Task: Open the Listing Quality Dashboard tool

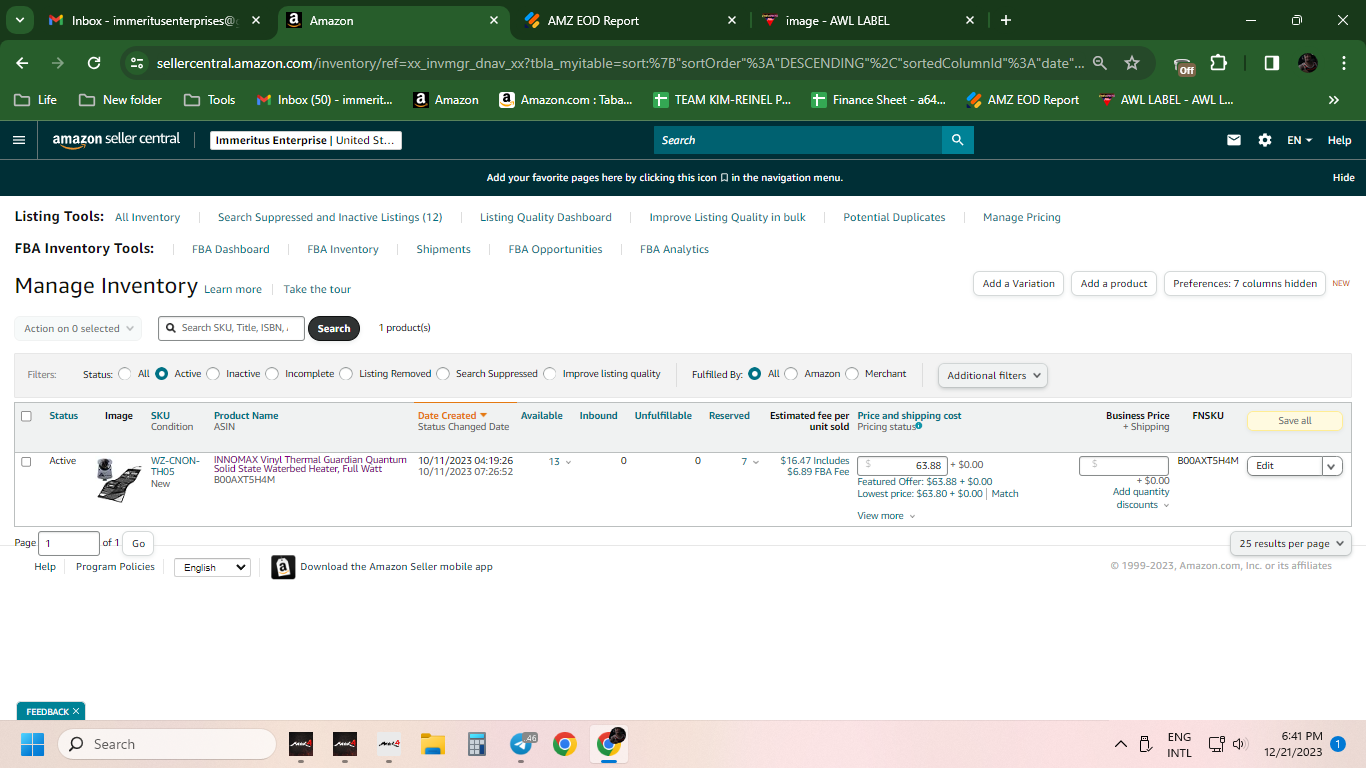Action: point(546,217)
